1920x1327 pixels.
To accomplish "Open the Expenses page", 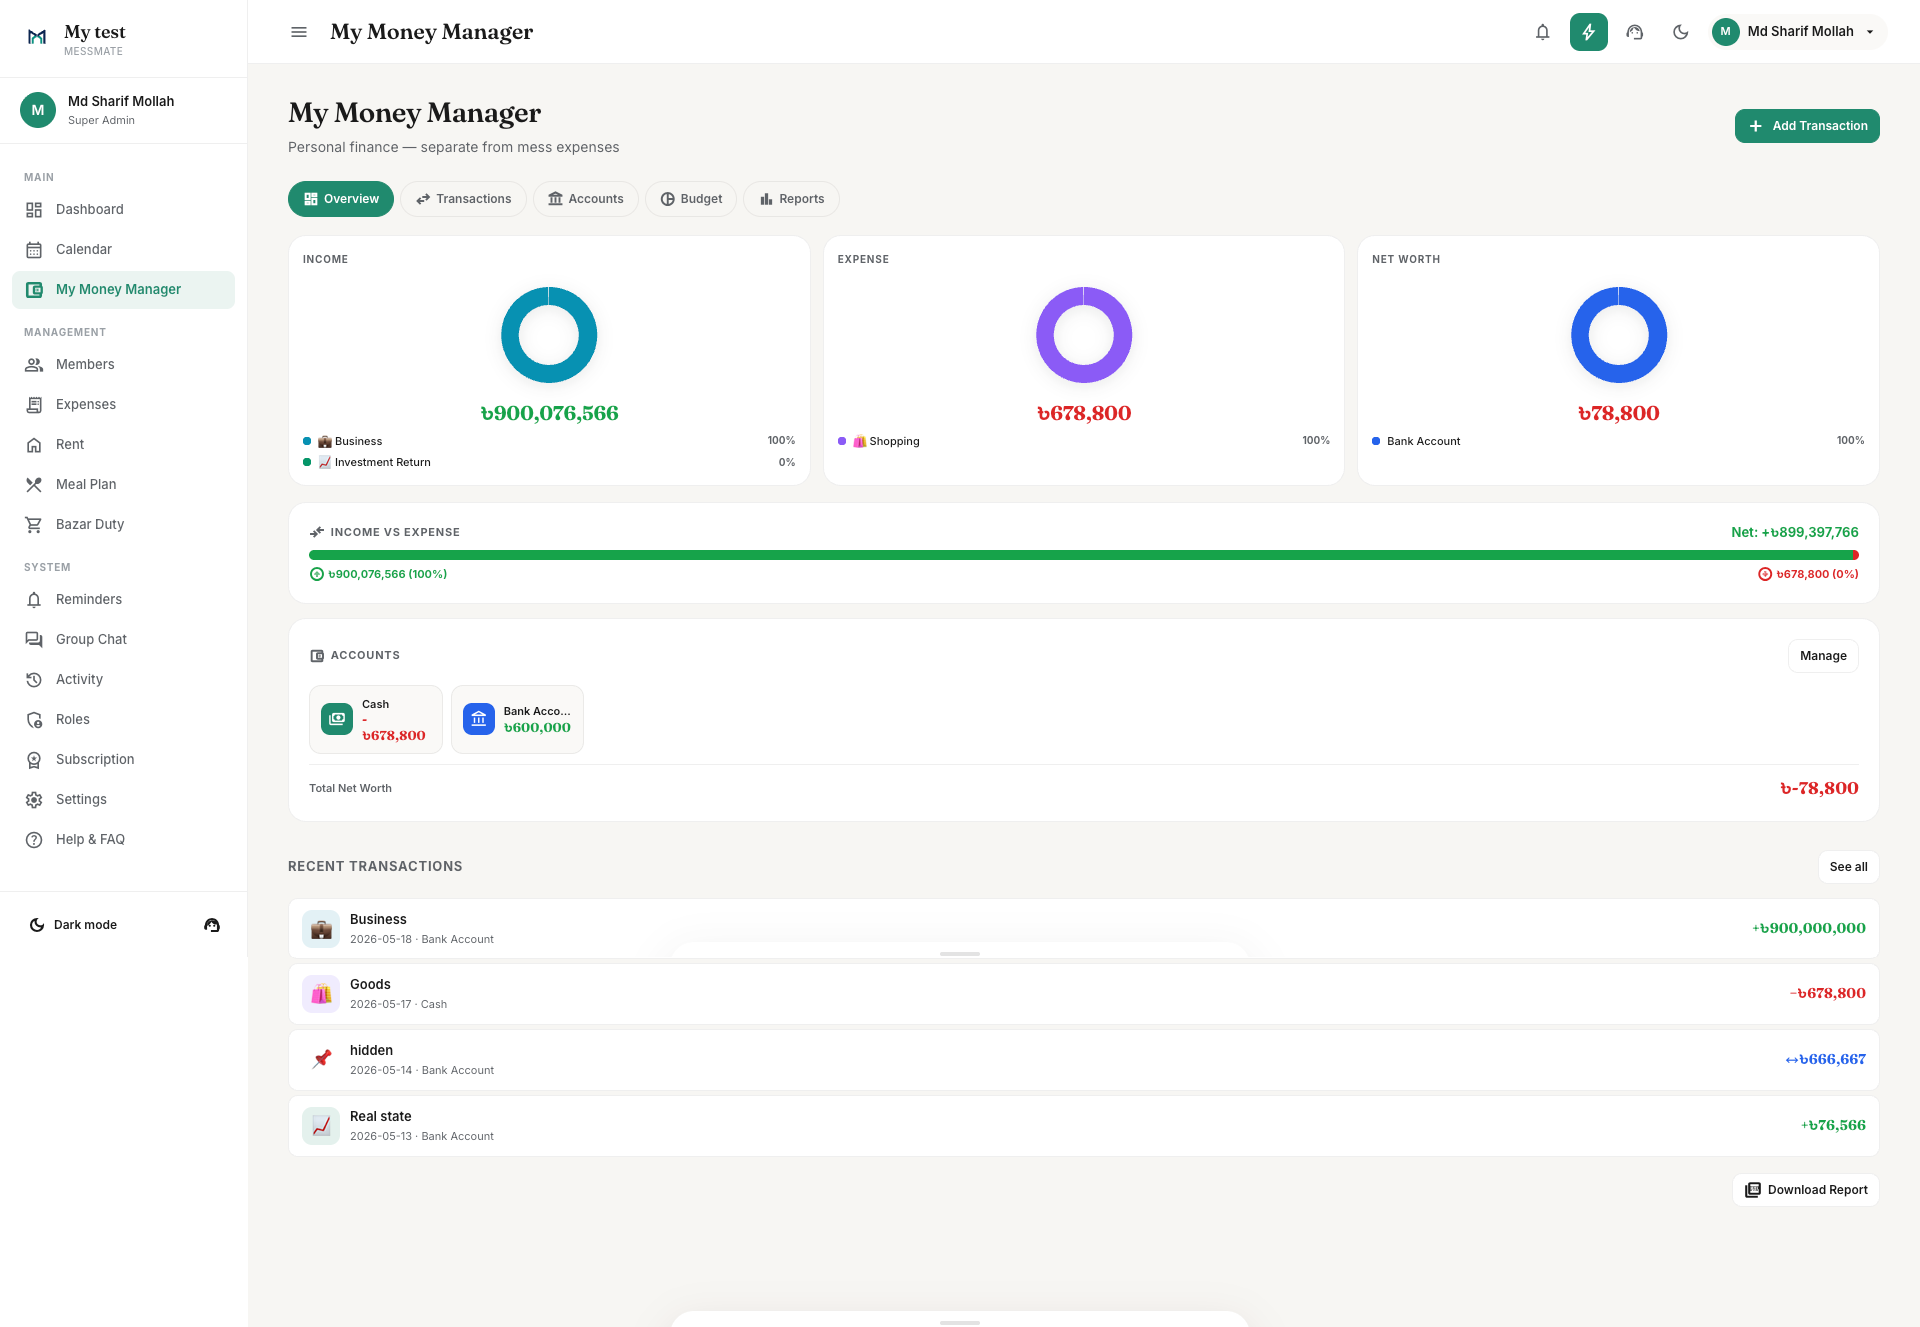I will [x=123, y=405].
